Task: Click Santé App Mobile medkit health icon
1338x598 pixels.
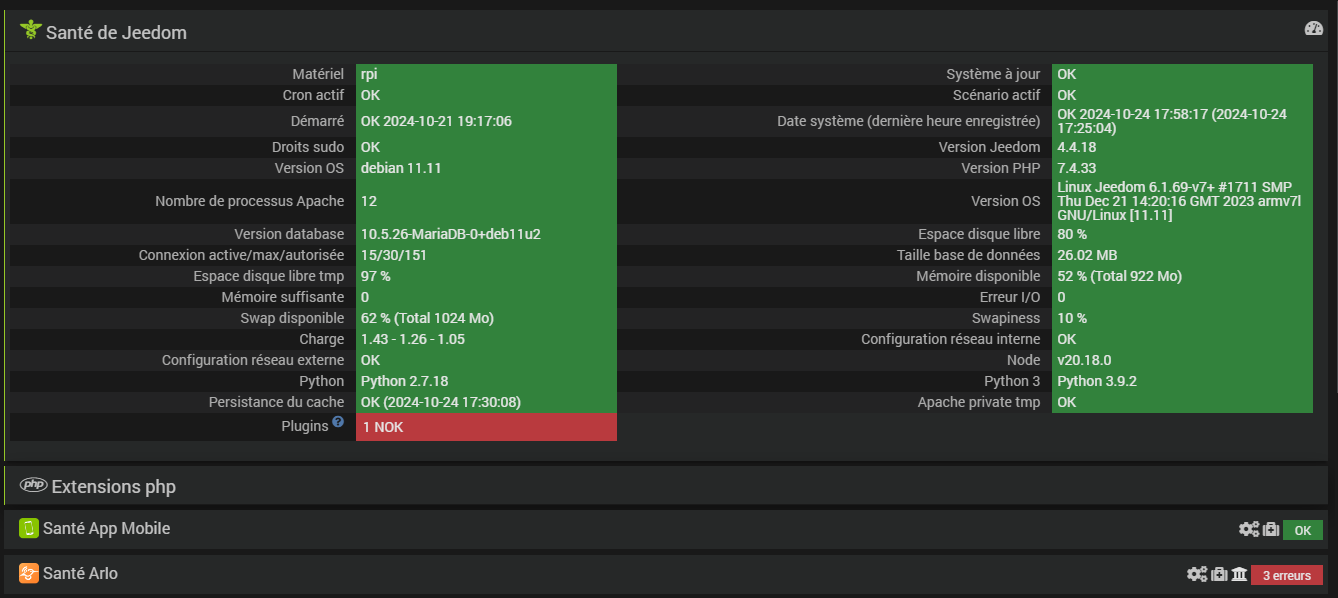Action: pos(1270,530)
